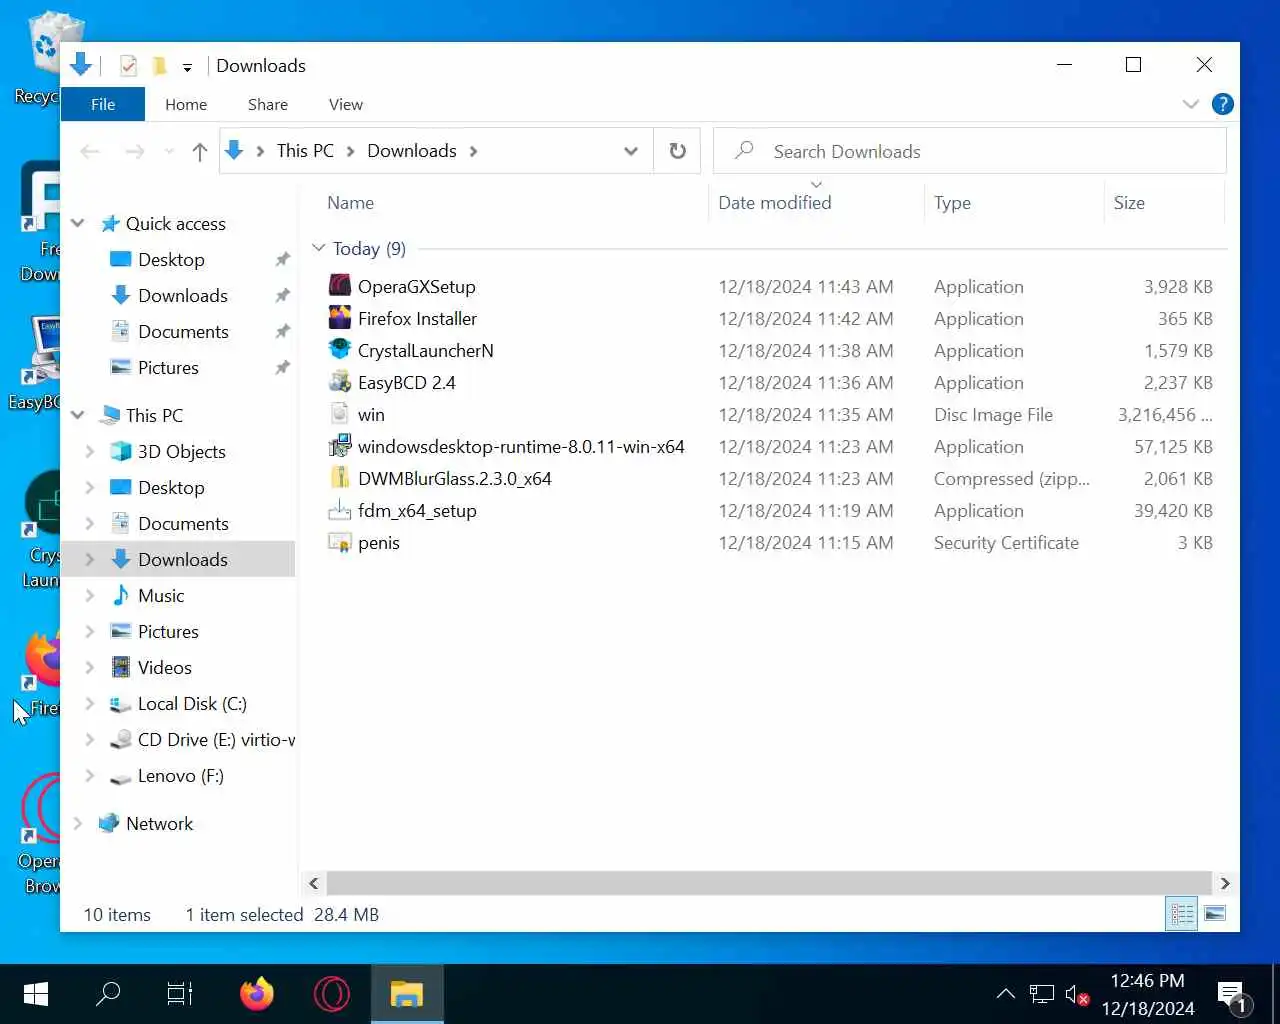Select Lenovo (F:) drive
The height and width of the screenshot is (1024, 1280).
click(181, 776)
